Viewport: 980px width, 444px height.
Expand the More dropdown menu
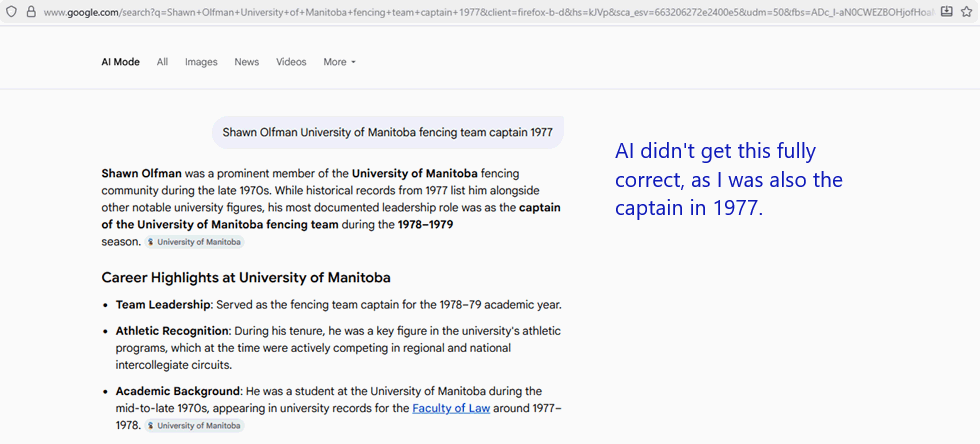[x=339, y=62]
